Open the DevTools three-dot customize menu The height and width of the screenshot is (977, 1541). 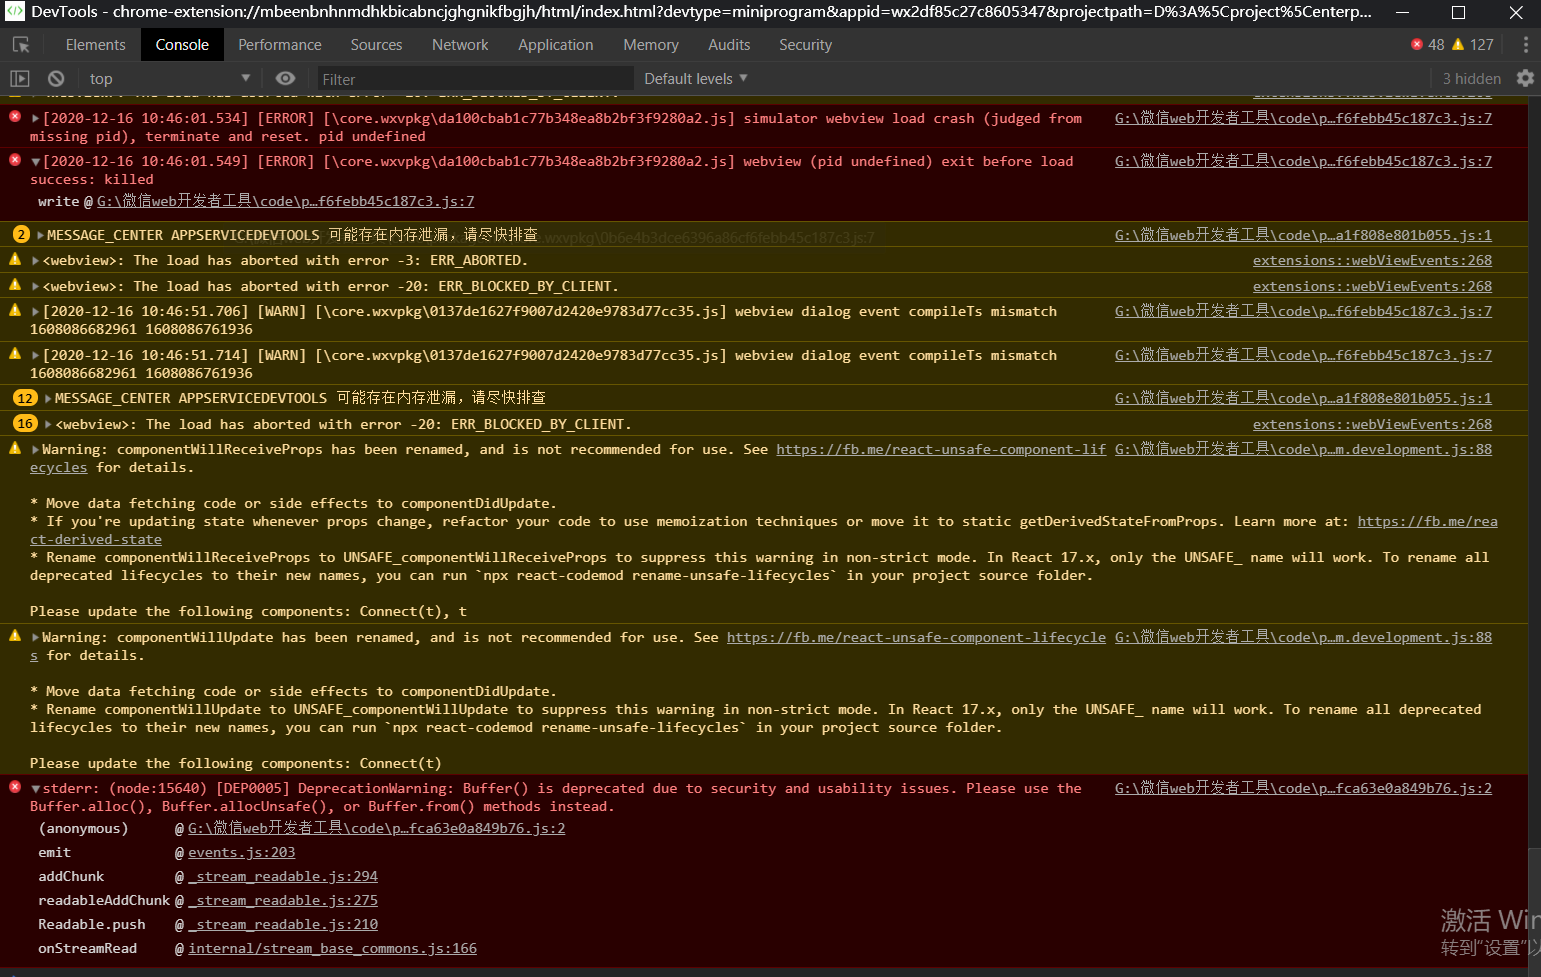point(1525,45)
